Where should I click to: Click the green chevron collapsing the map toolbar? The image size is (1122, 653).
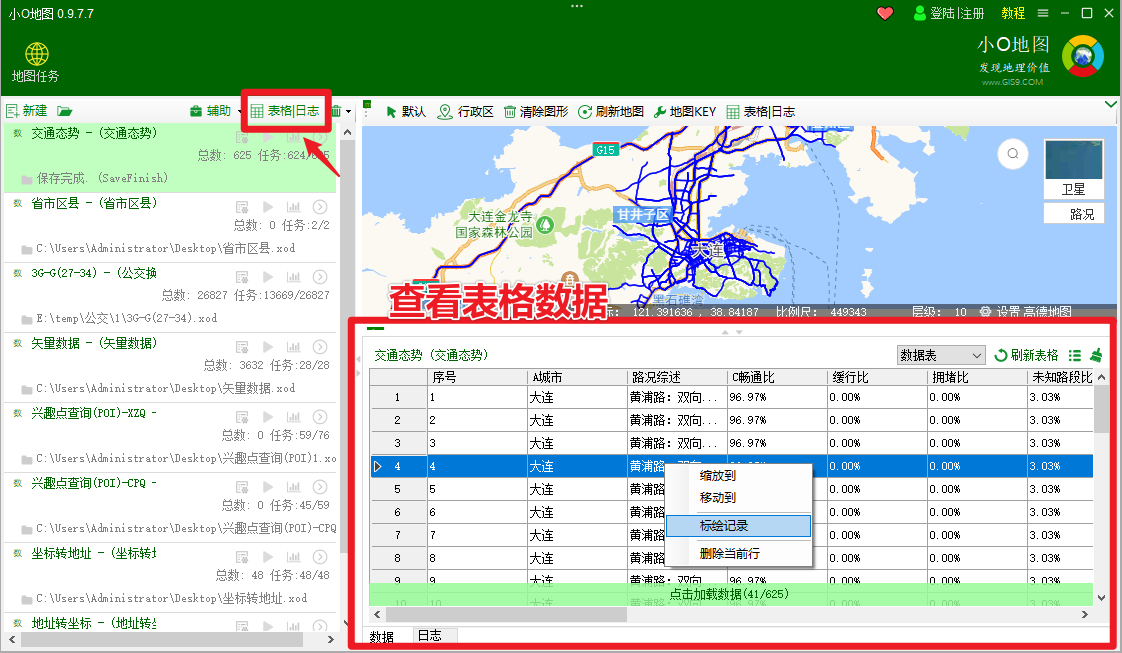[1111, 104]
